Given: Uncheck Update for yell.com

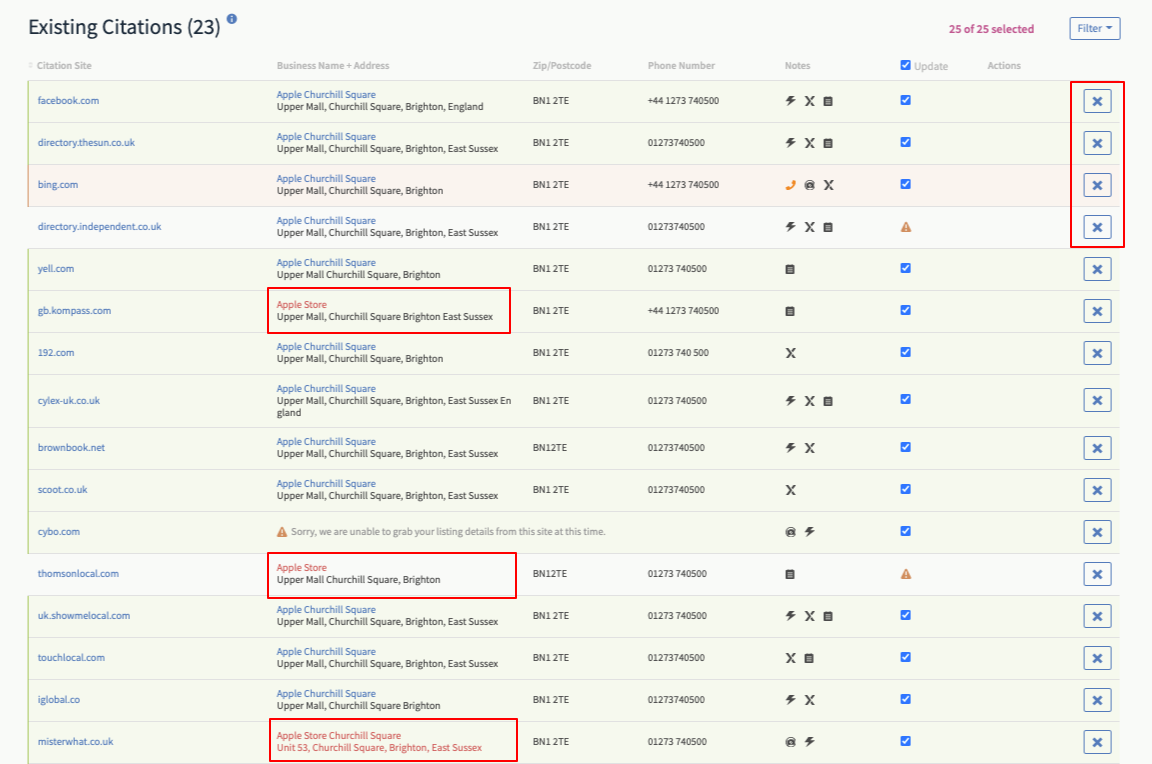Looking at the screenshot, I should 905,268.
